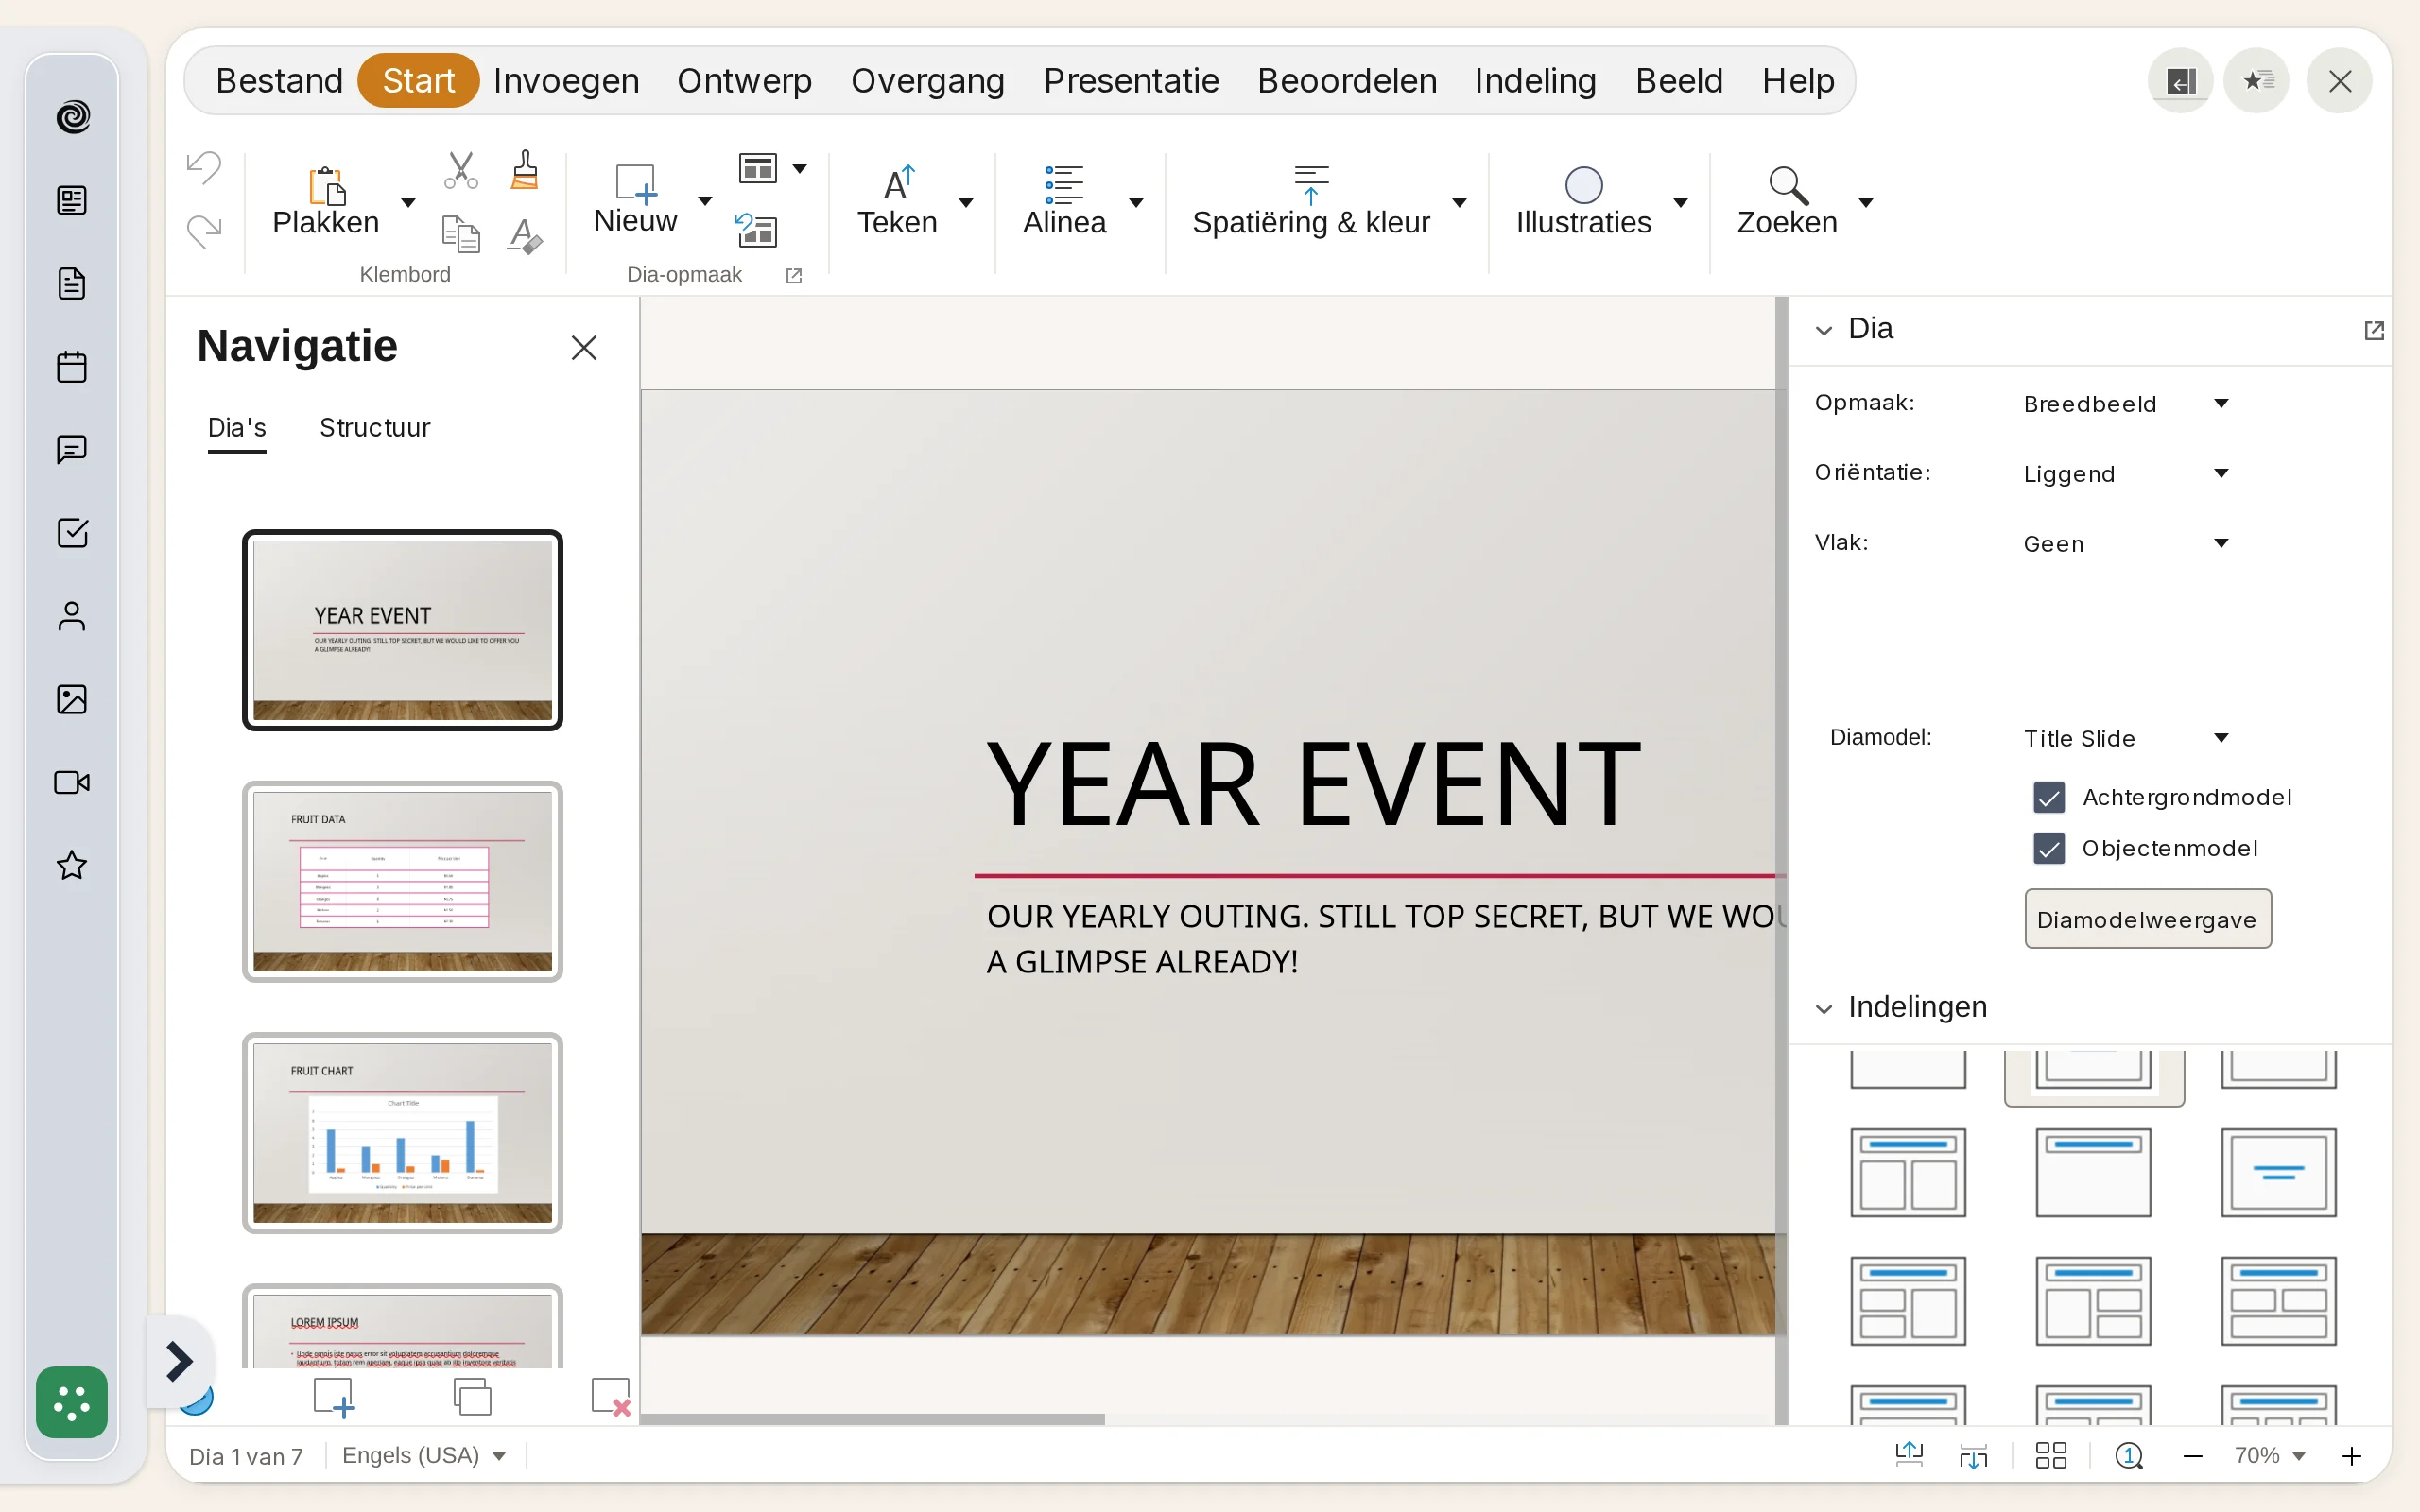Open the Engels (USA) language dropdown
This screenshot has height=1512, width=2420.
424,1455
